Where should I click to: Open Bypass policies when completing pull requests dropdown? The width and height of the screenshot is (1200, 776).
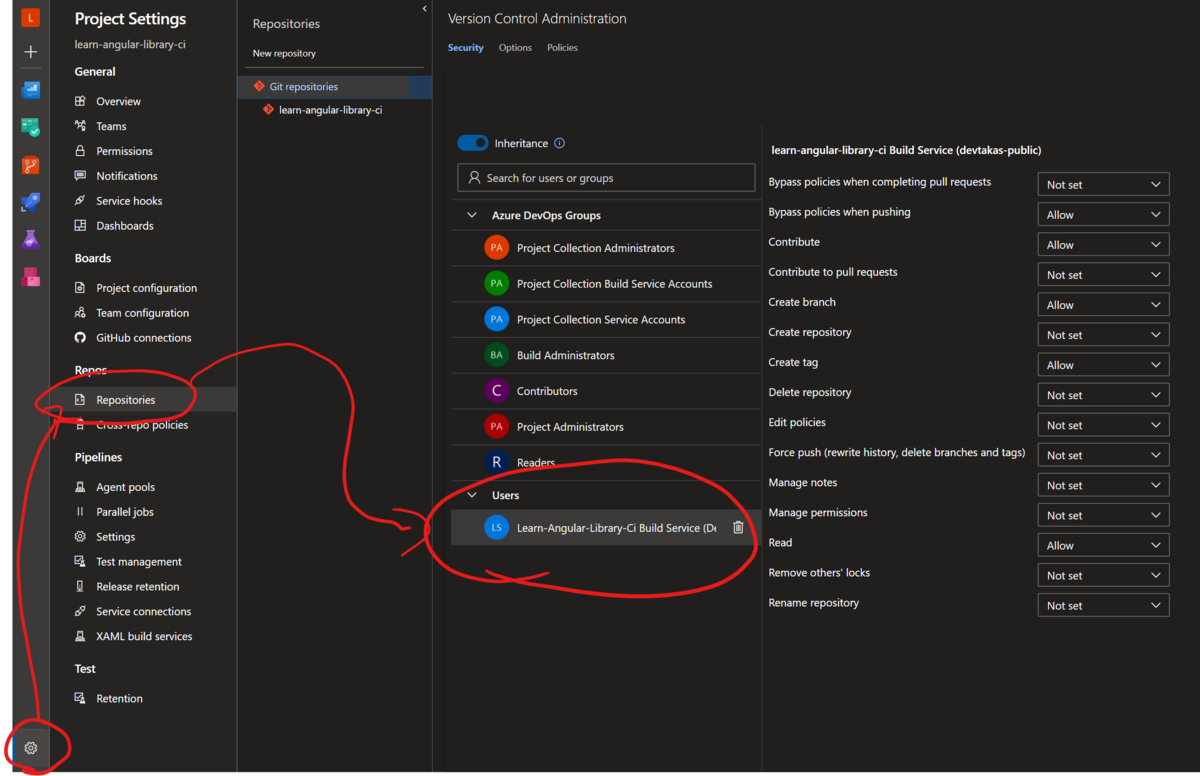[x=1103, y=184]
